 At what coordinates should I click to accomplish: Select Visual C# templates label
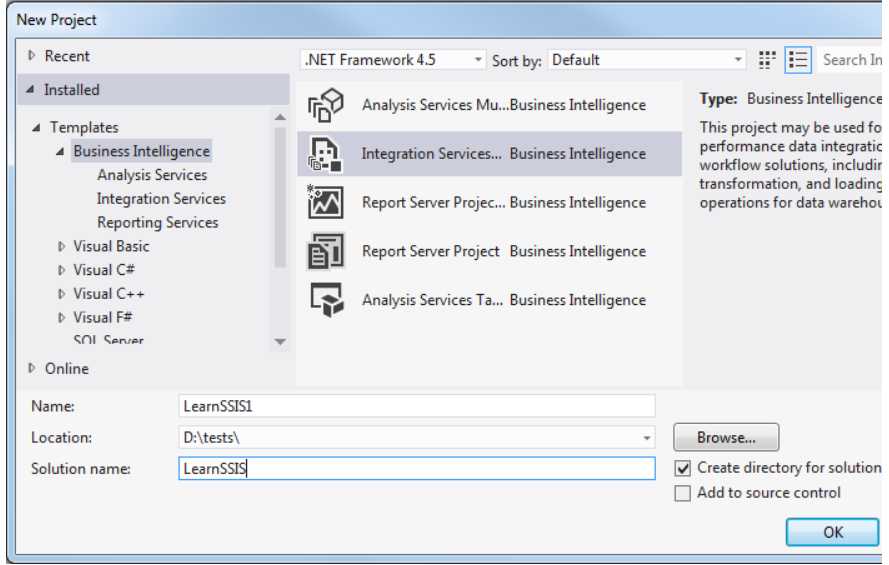coord(104,270)
